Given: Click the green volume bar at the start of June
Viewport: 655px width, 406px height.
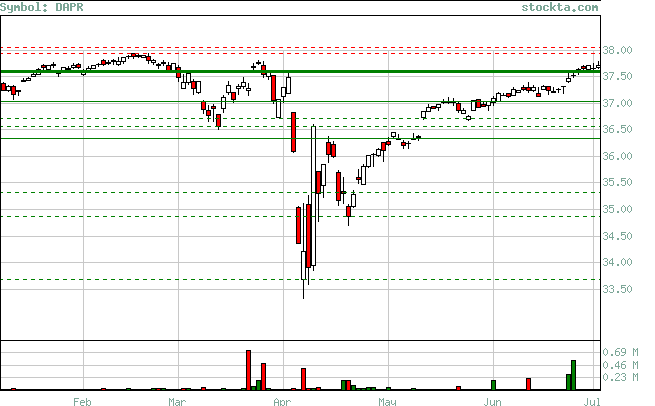Looking at the screenshot, I should 493,385.
